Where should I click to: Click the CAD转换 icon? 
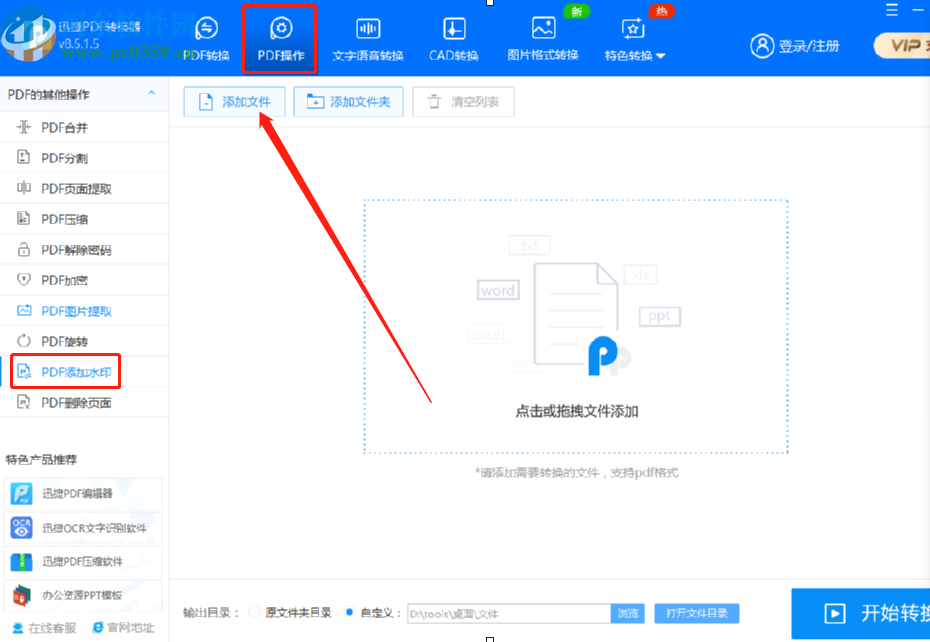click(454, 28)
